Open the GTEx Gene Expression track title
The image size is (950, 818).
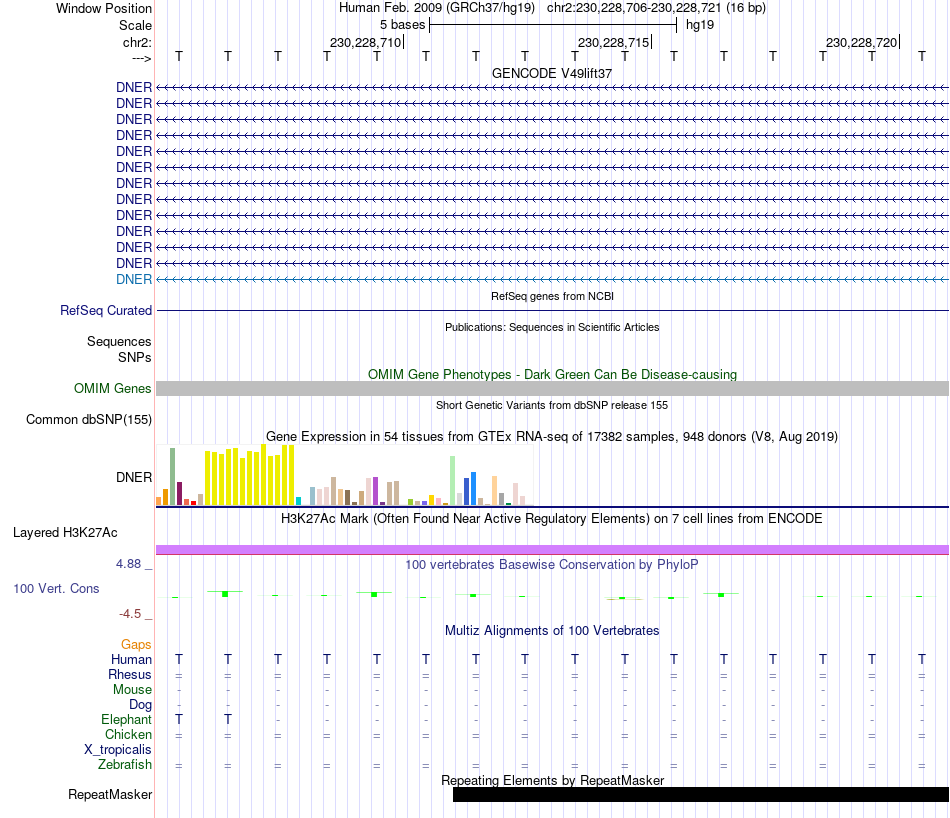point(552,436)
